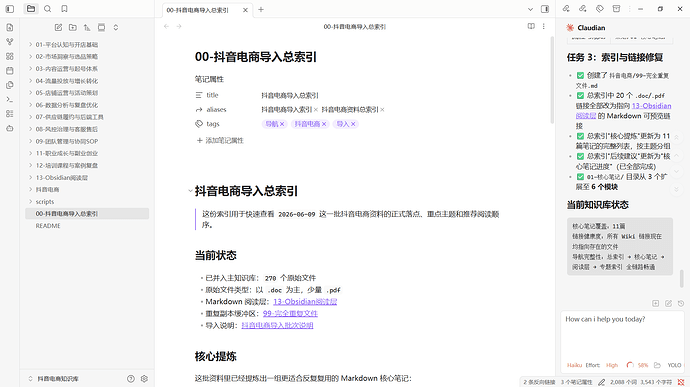This screenshot has height=387, width=690.
Task: Click context usage 58% indicator
Action: point(638,365)
